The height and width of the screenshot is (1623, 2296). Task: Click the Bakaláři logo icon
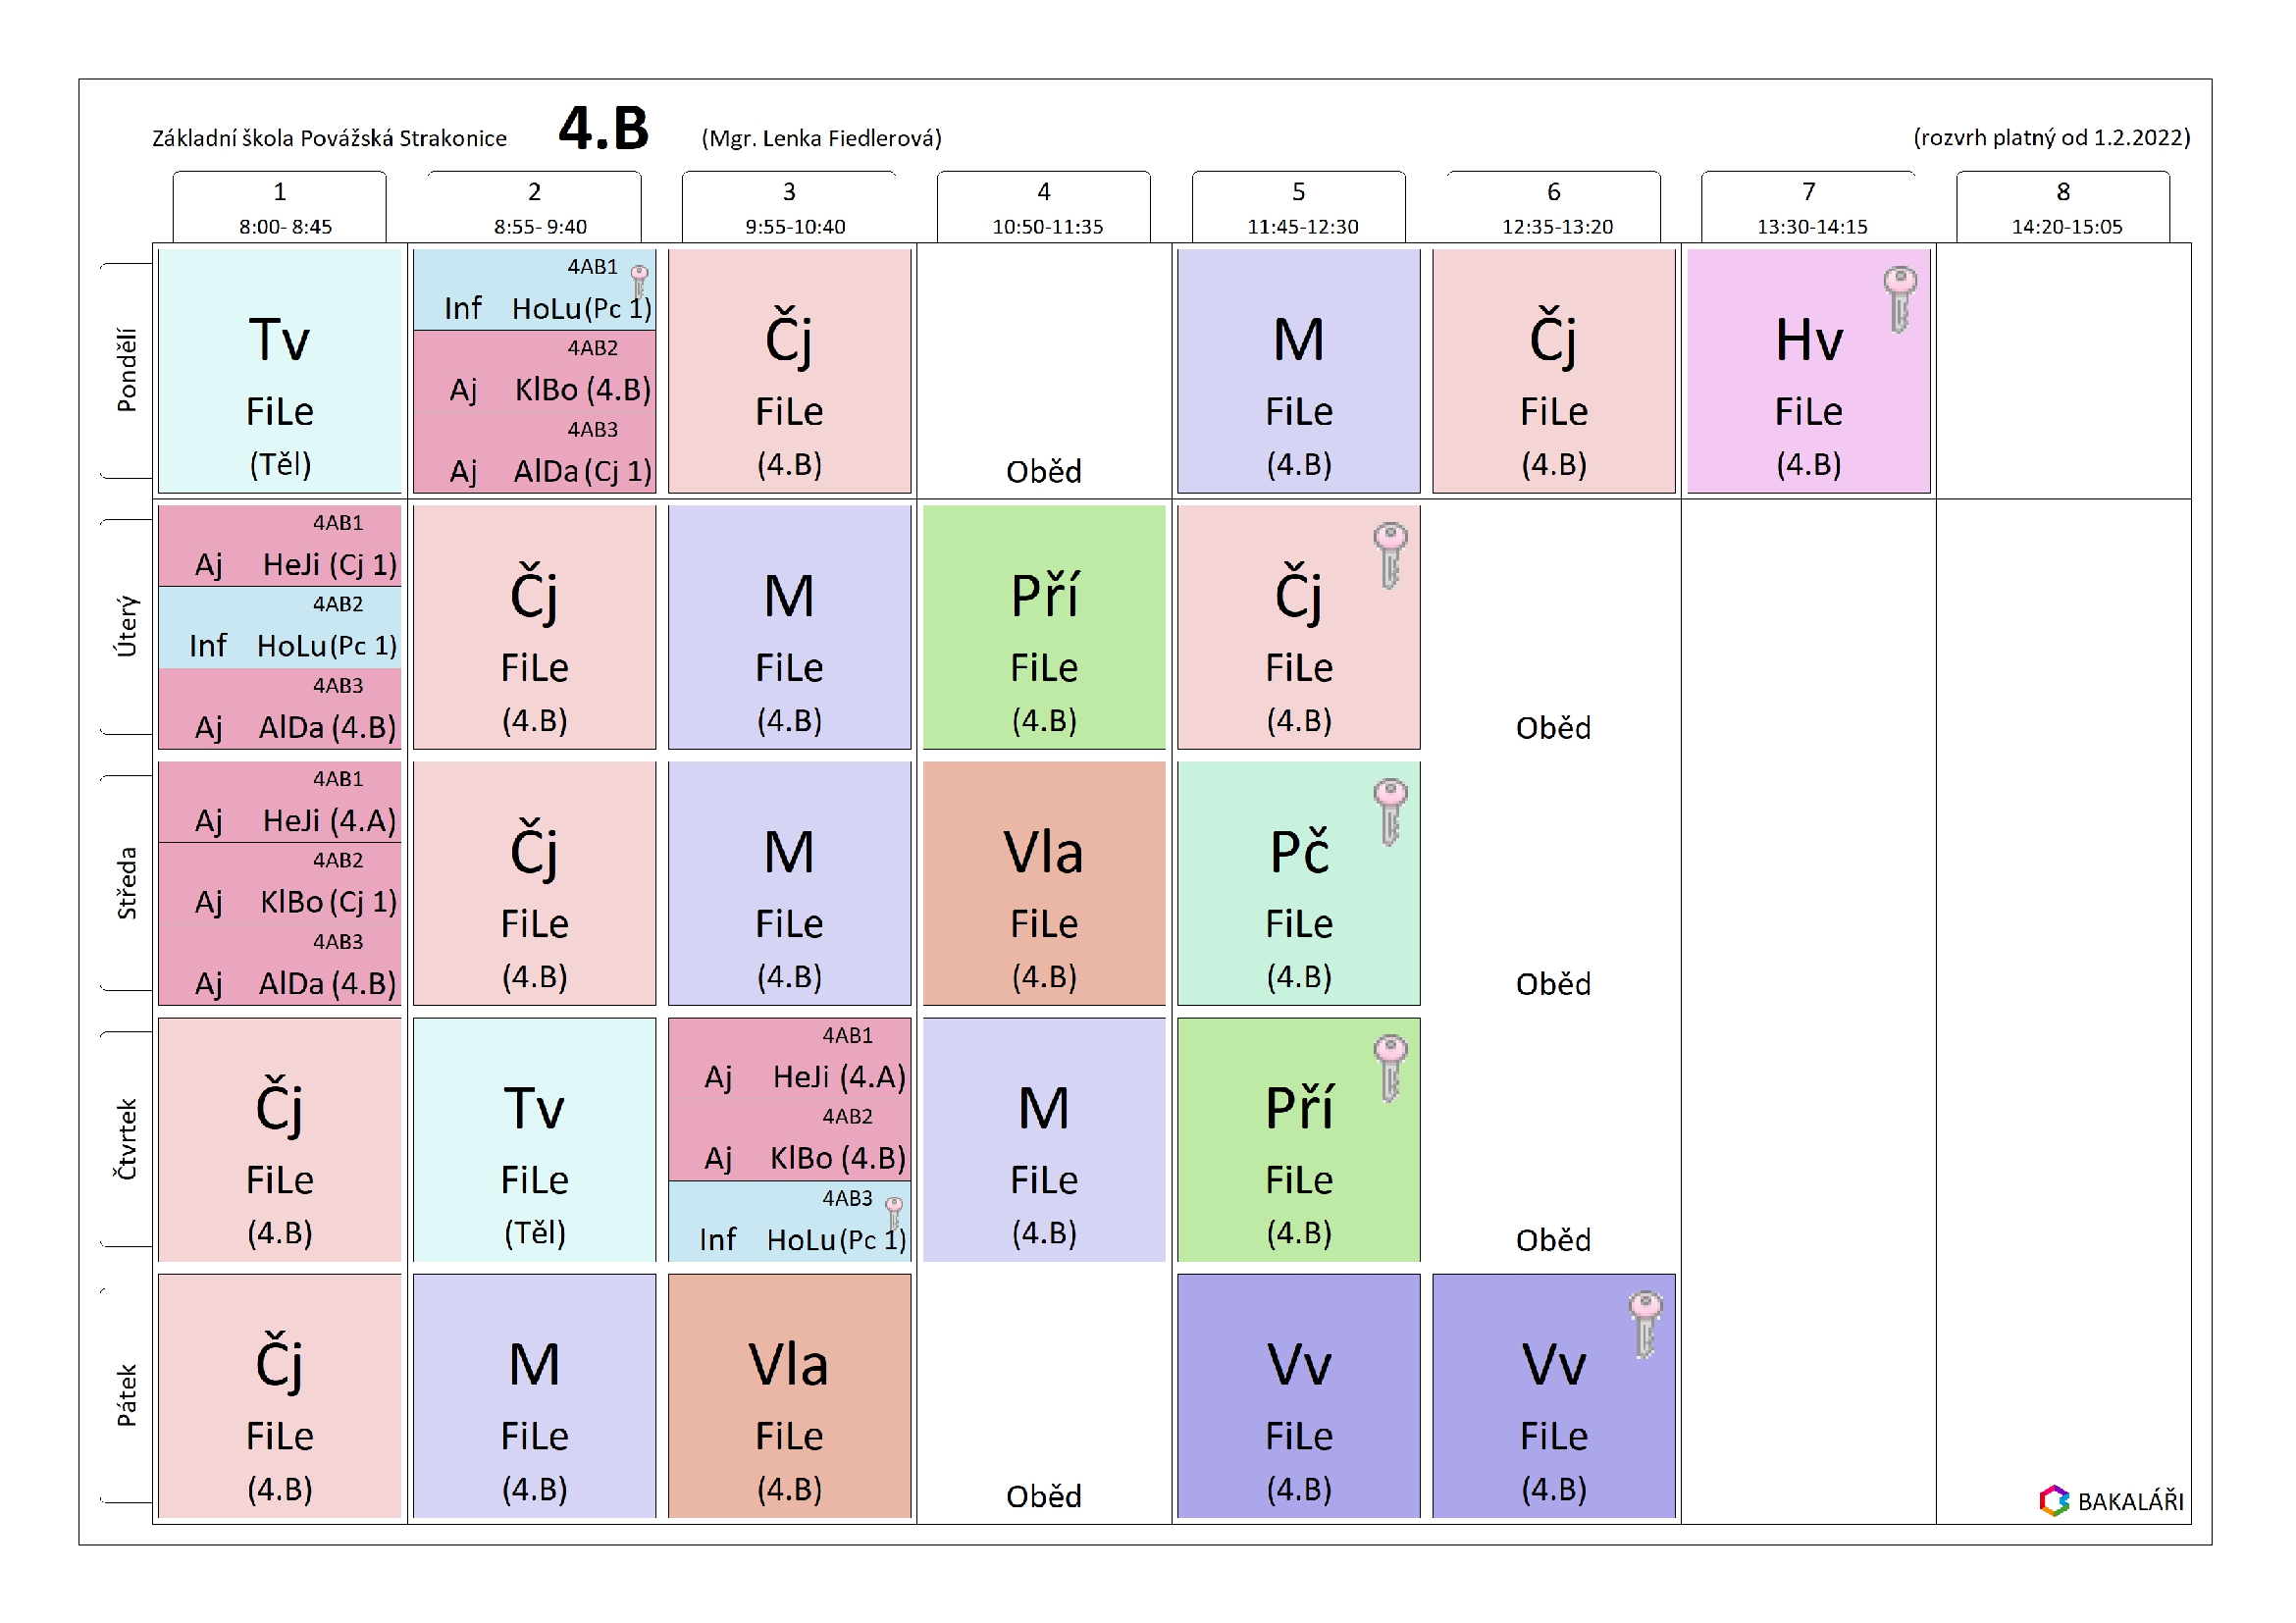coord(2053,1500)
